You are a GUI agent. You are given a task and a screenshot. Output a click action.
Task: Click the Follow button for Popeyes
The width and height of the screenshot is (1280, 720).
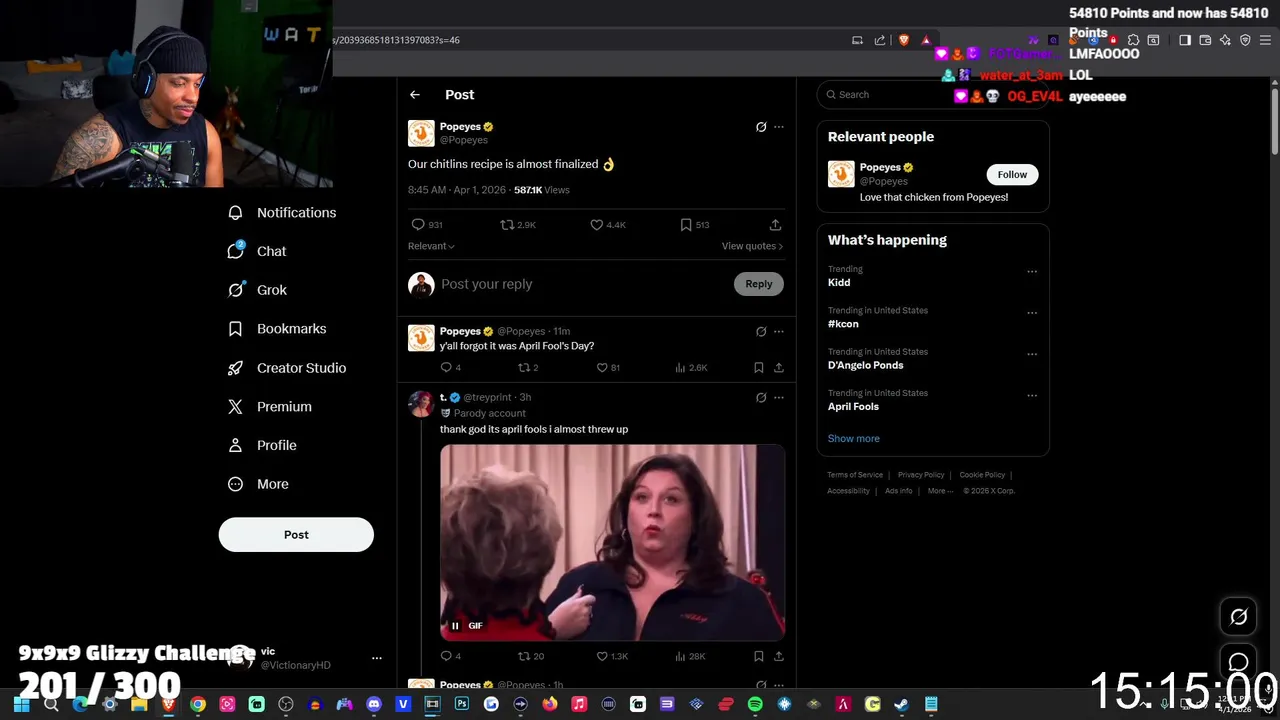[x=1012, y=175]
